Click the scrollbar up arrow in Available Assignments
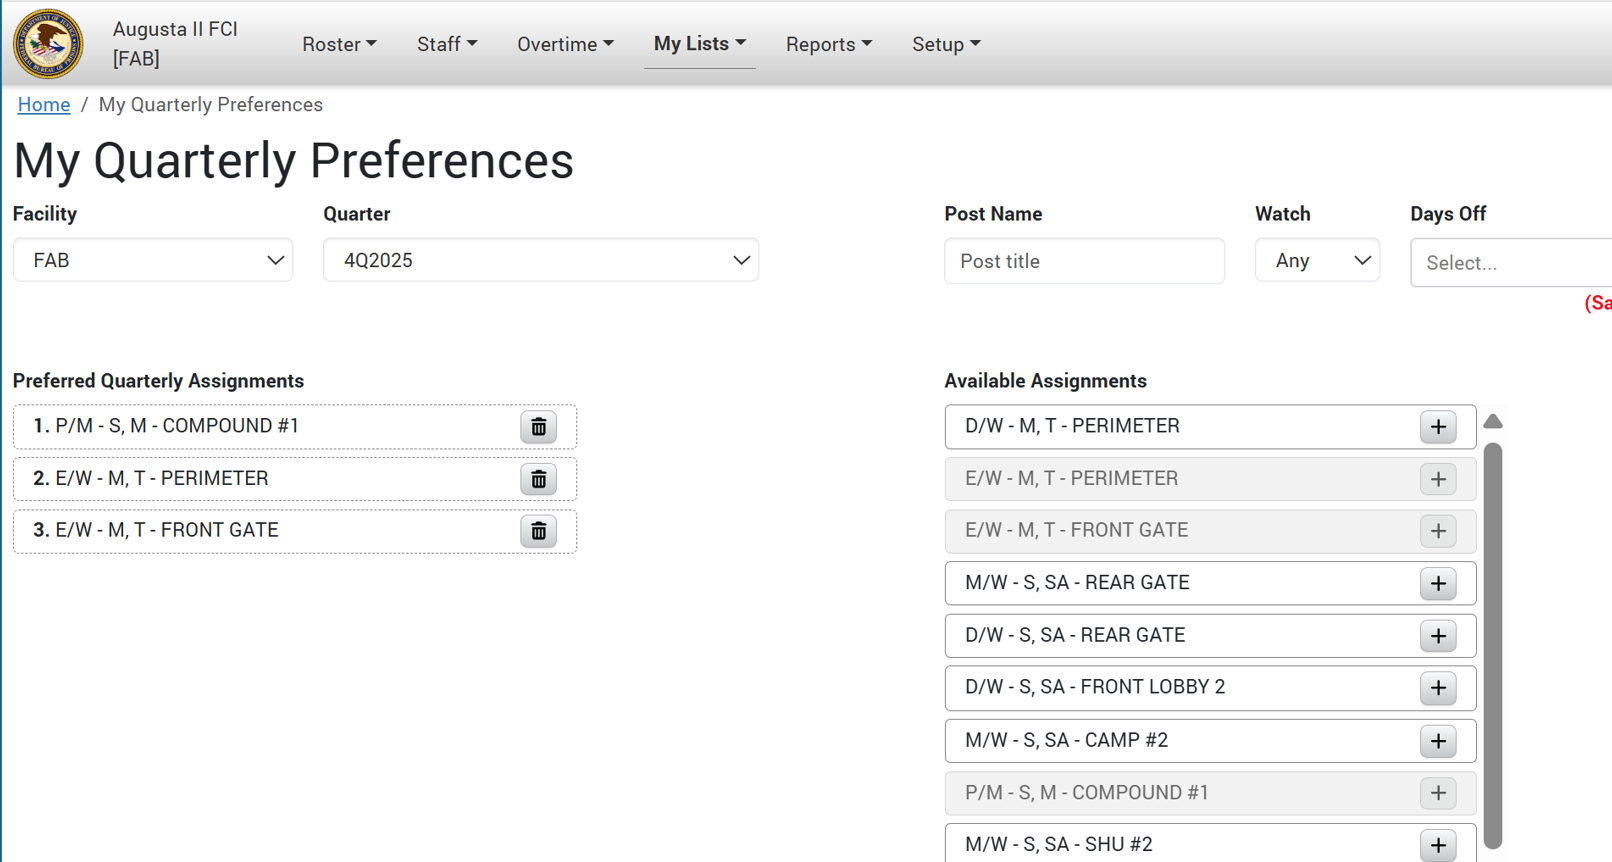 pos(1493,421)
